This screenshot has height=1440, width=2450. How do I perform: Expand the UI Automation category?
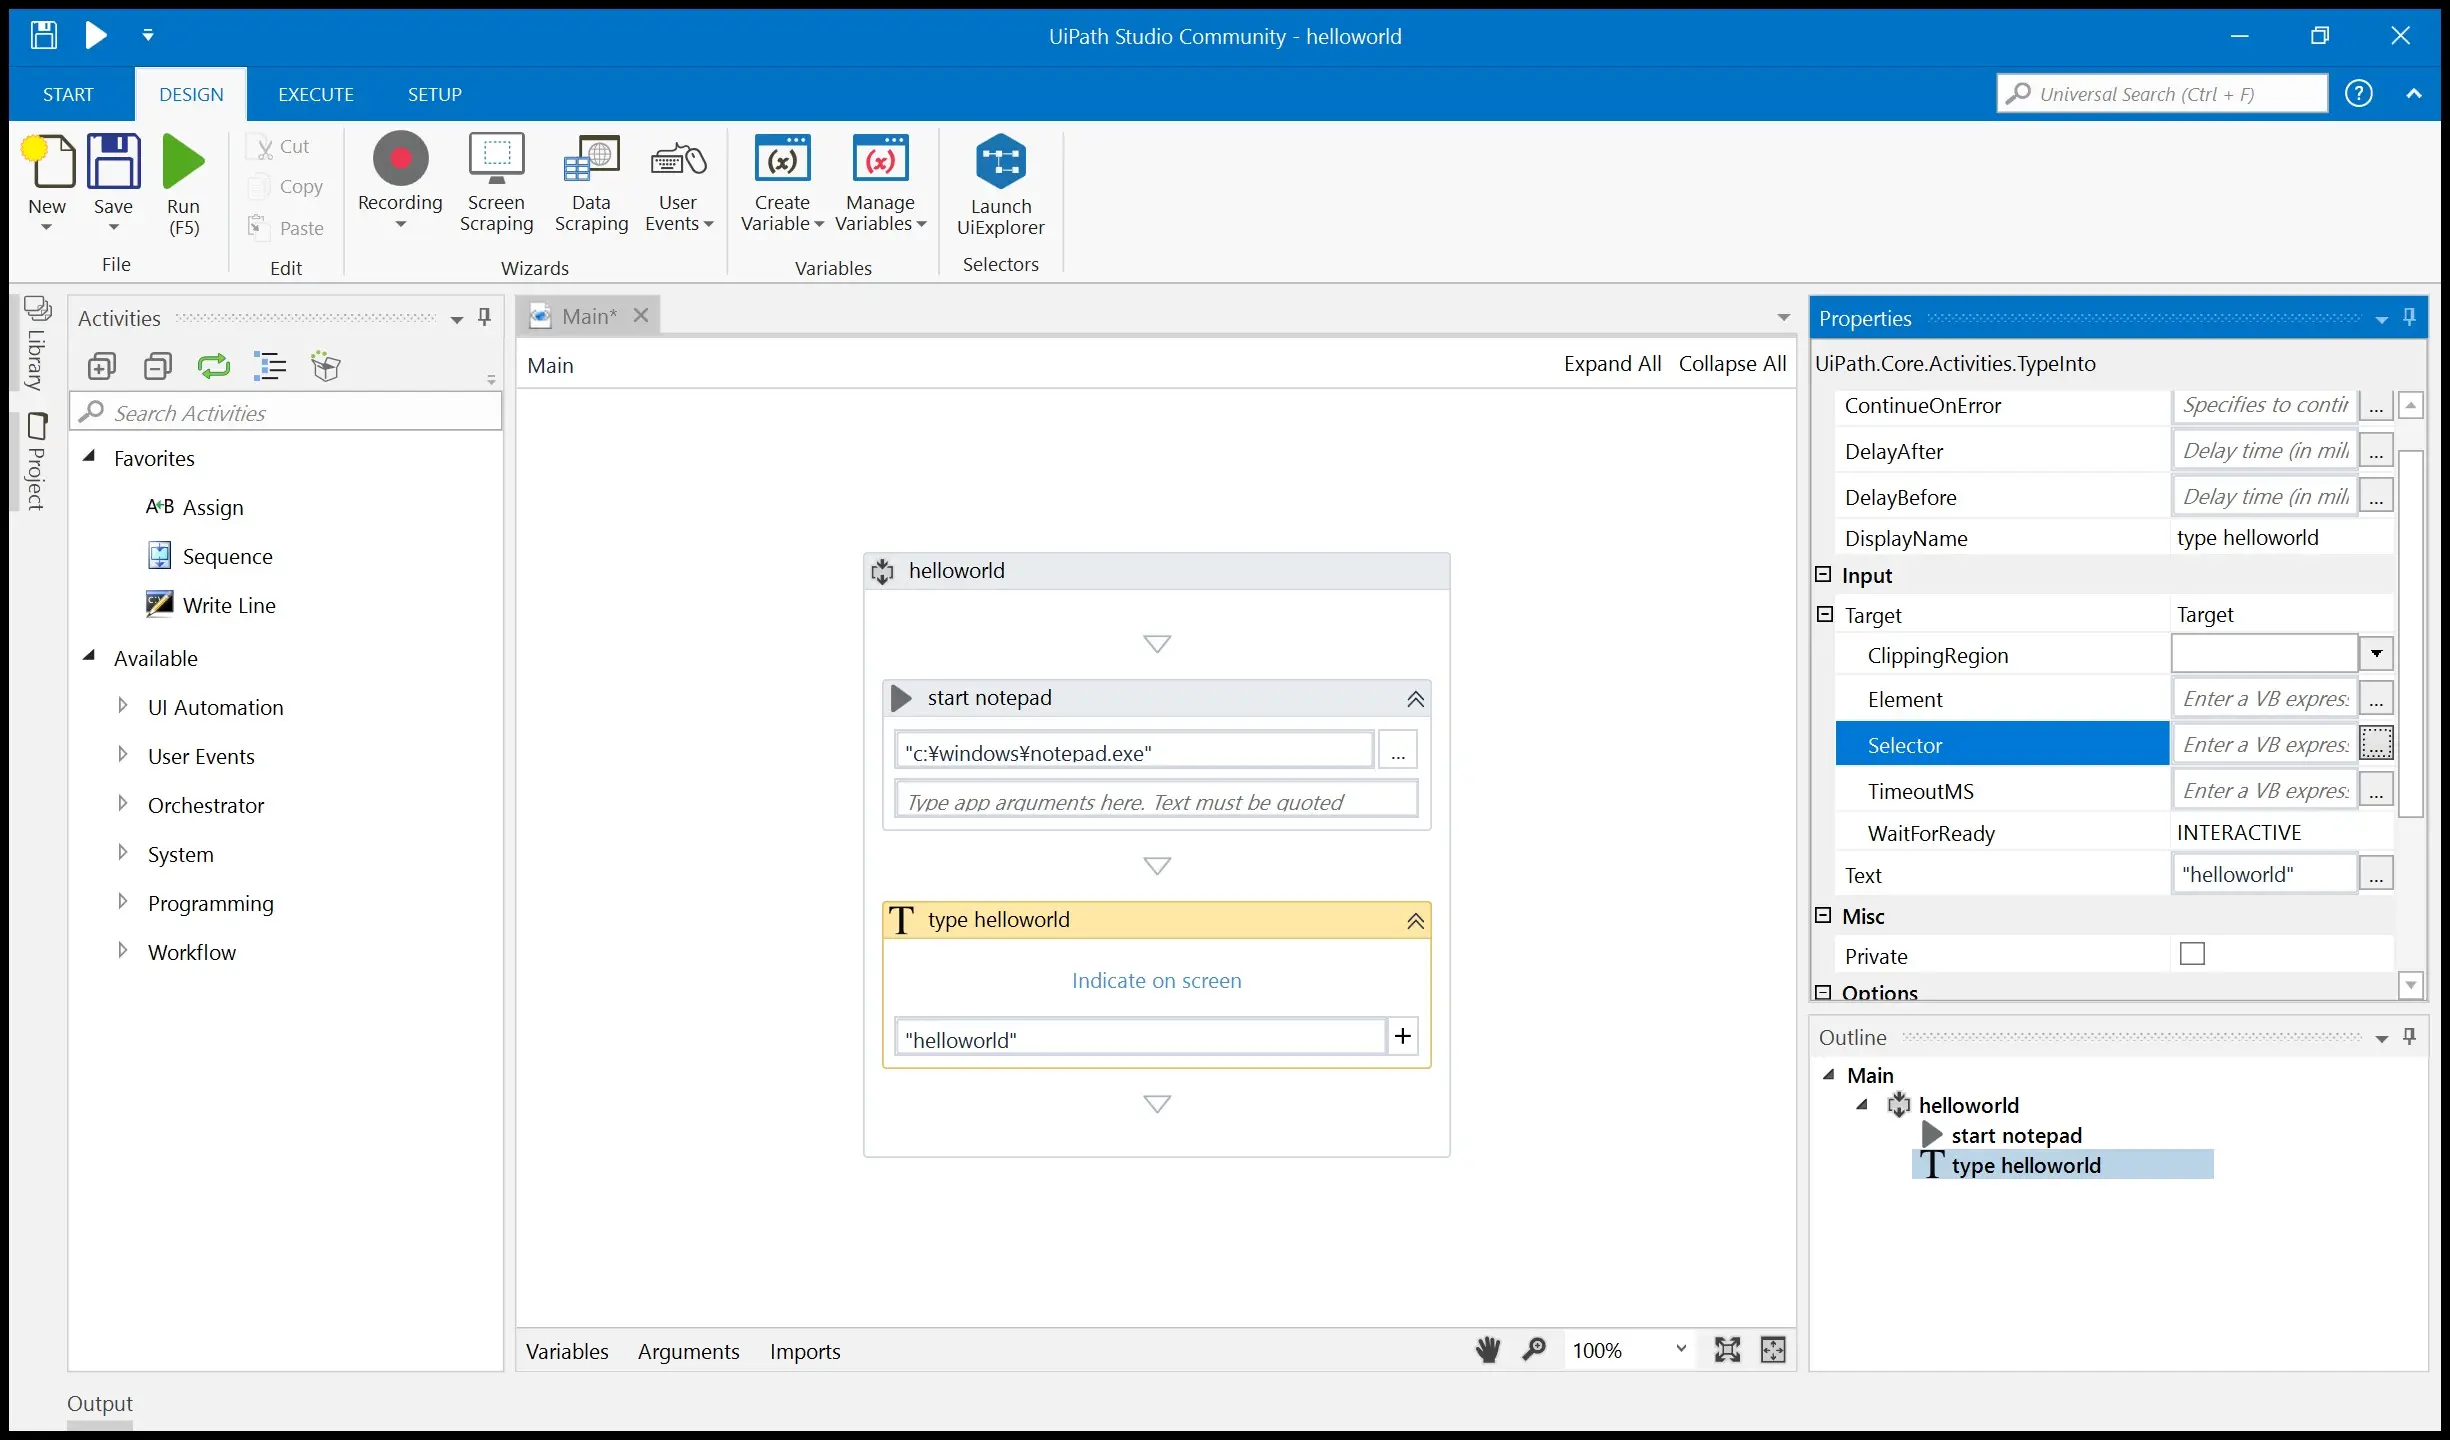(x=123, y=706)
